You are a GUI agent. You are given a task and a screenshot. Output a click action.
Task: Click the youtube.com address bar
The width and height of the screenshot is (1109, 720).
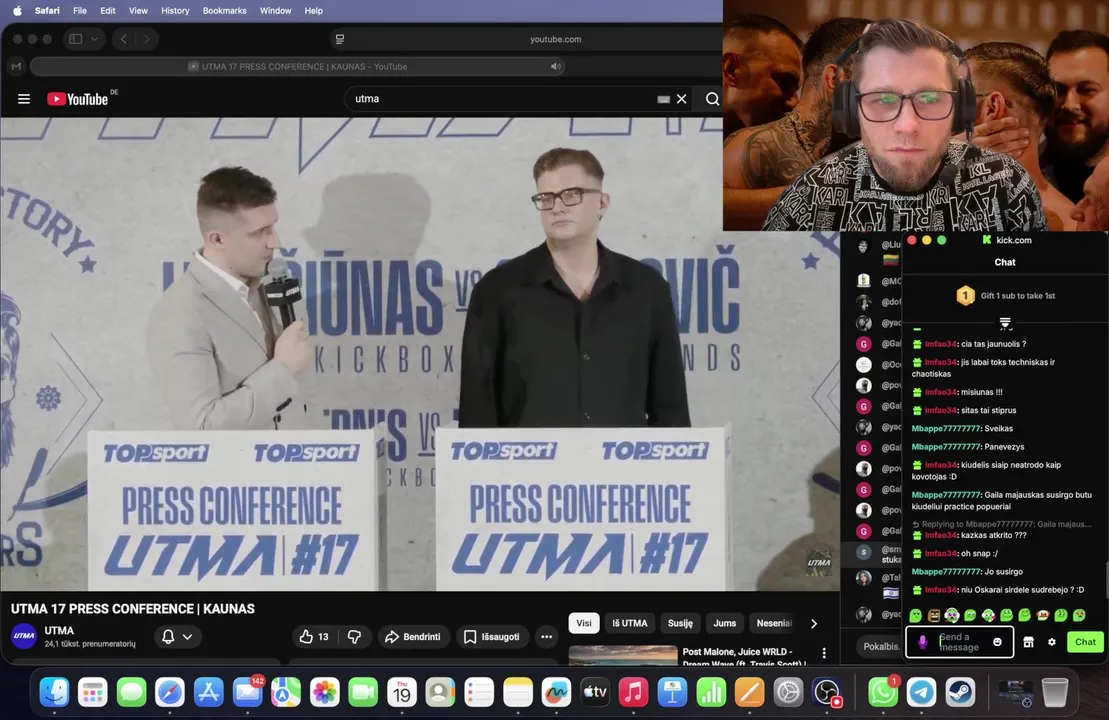(555, 39)
